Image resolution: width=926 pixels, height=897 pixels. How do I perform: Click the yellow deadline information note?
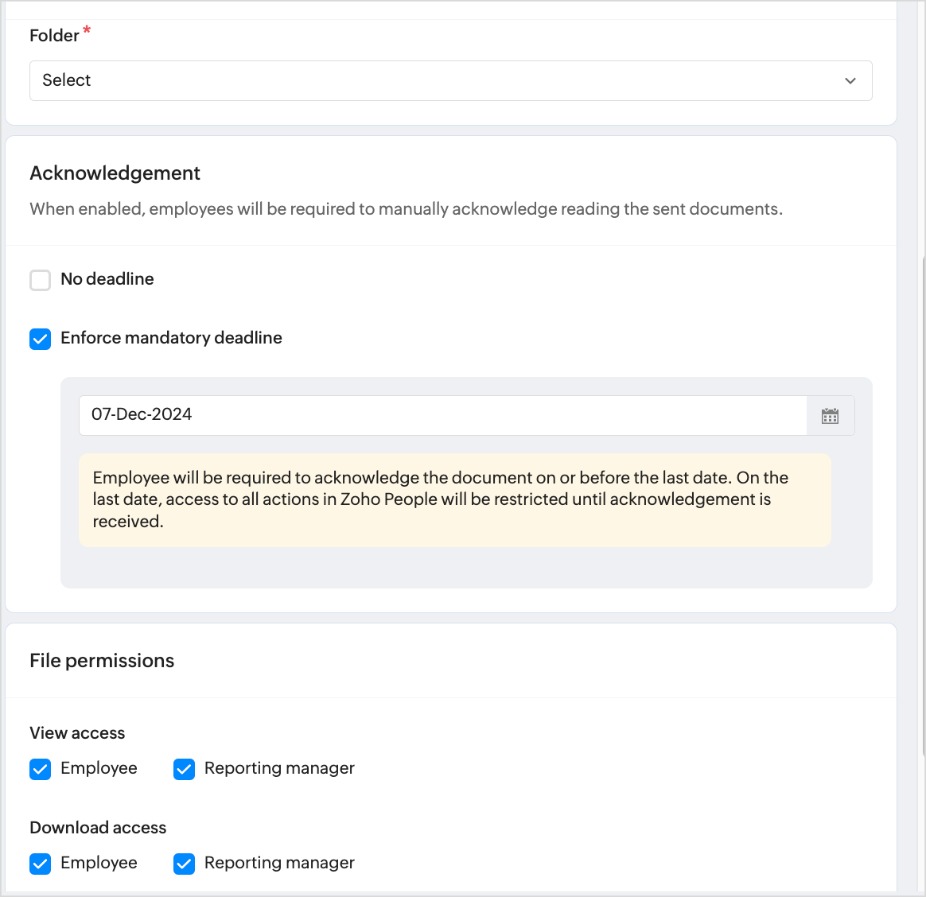(x=454, y=499)
